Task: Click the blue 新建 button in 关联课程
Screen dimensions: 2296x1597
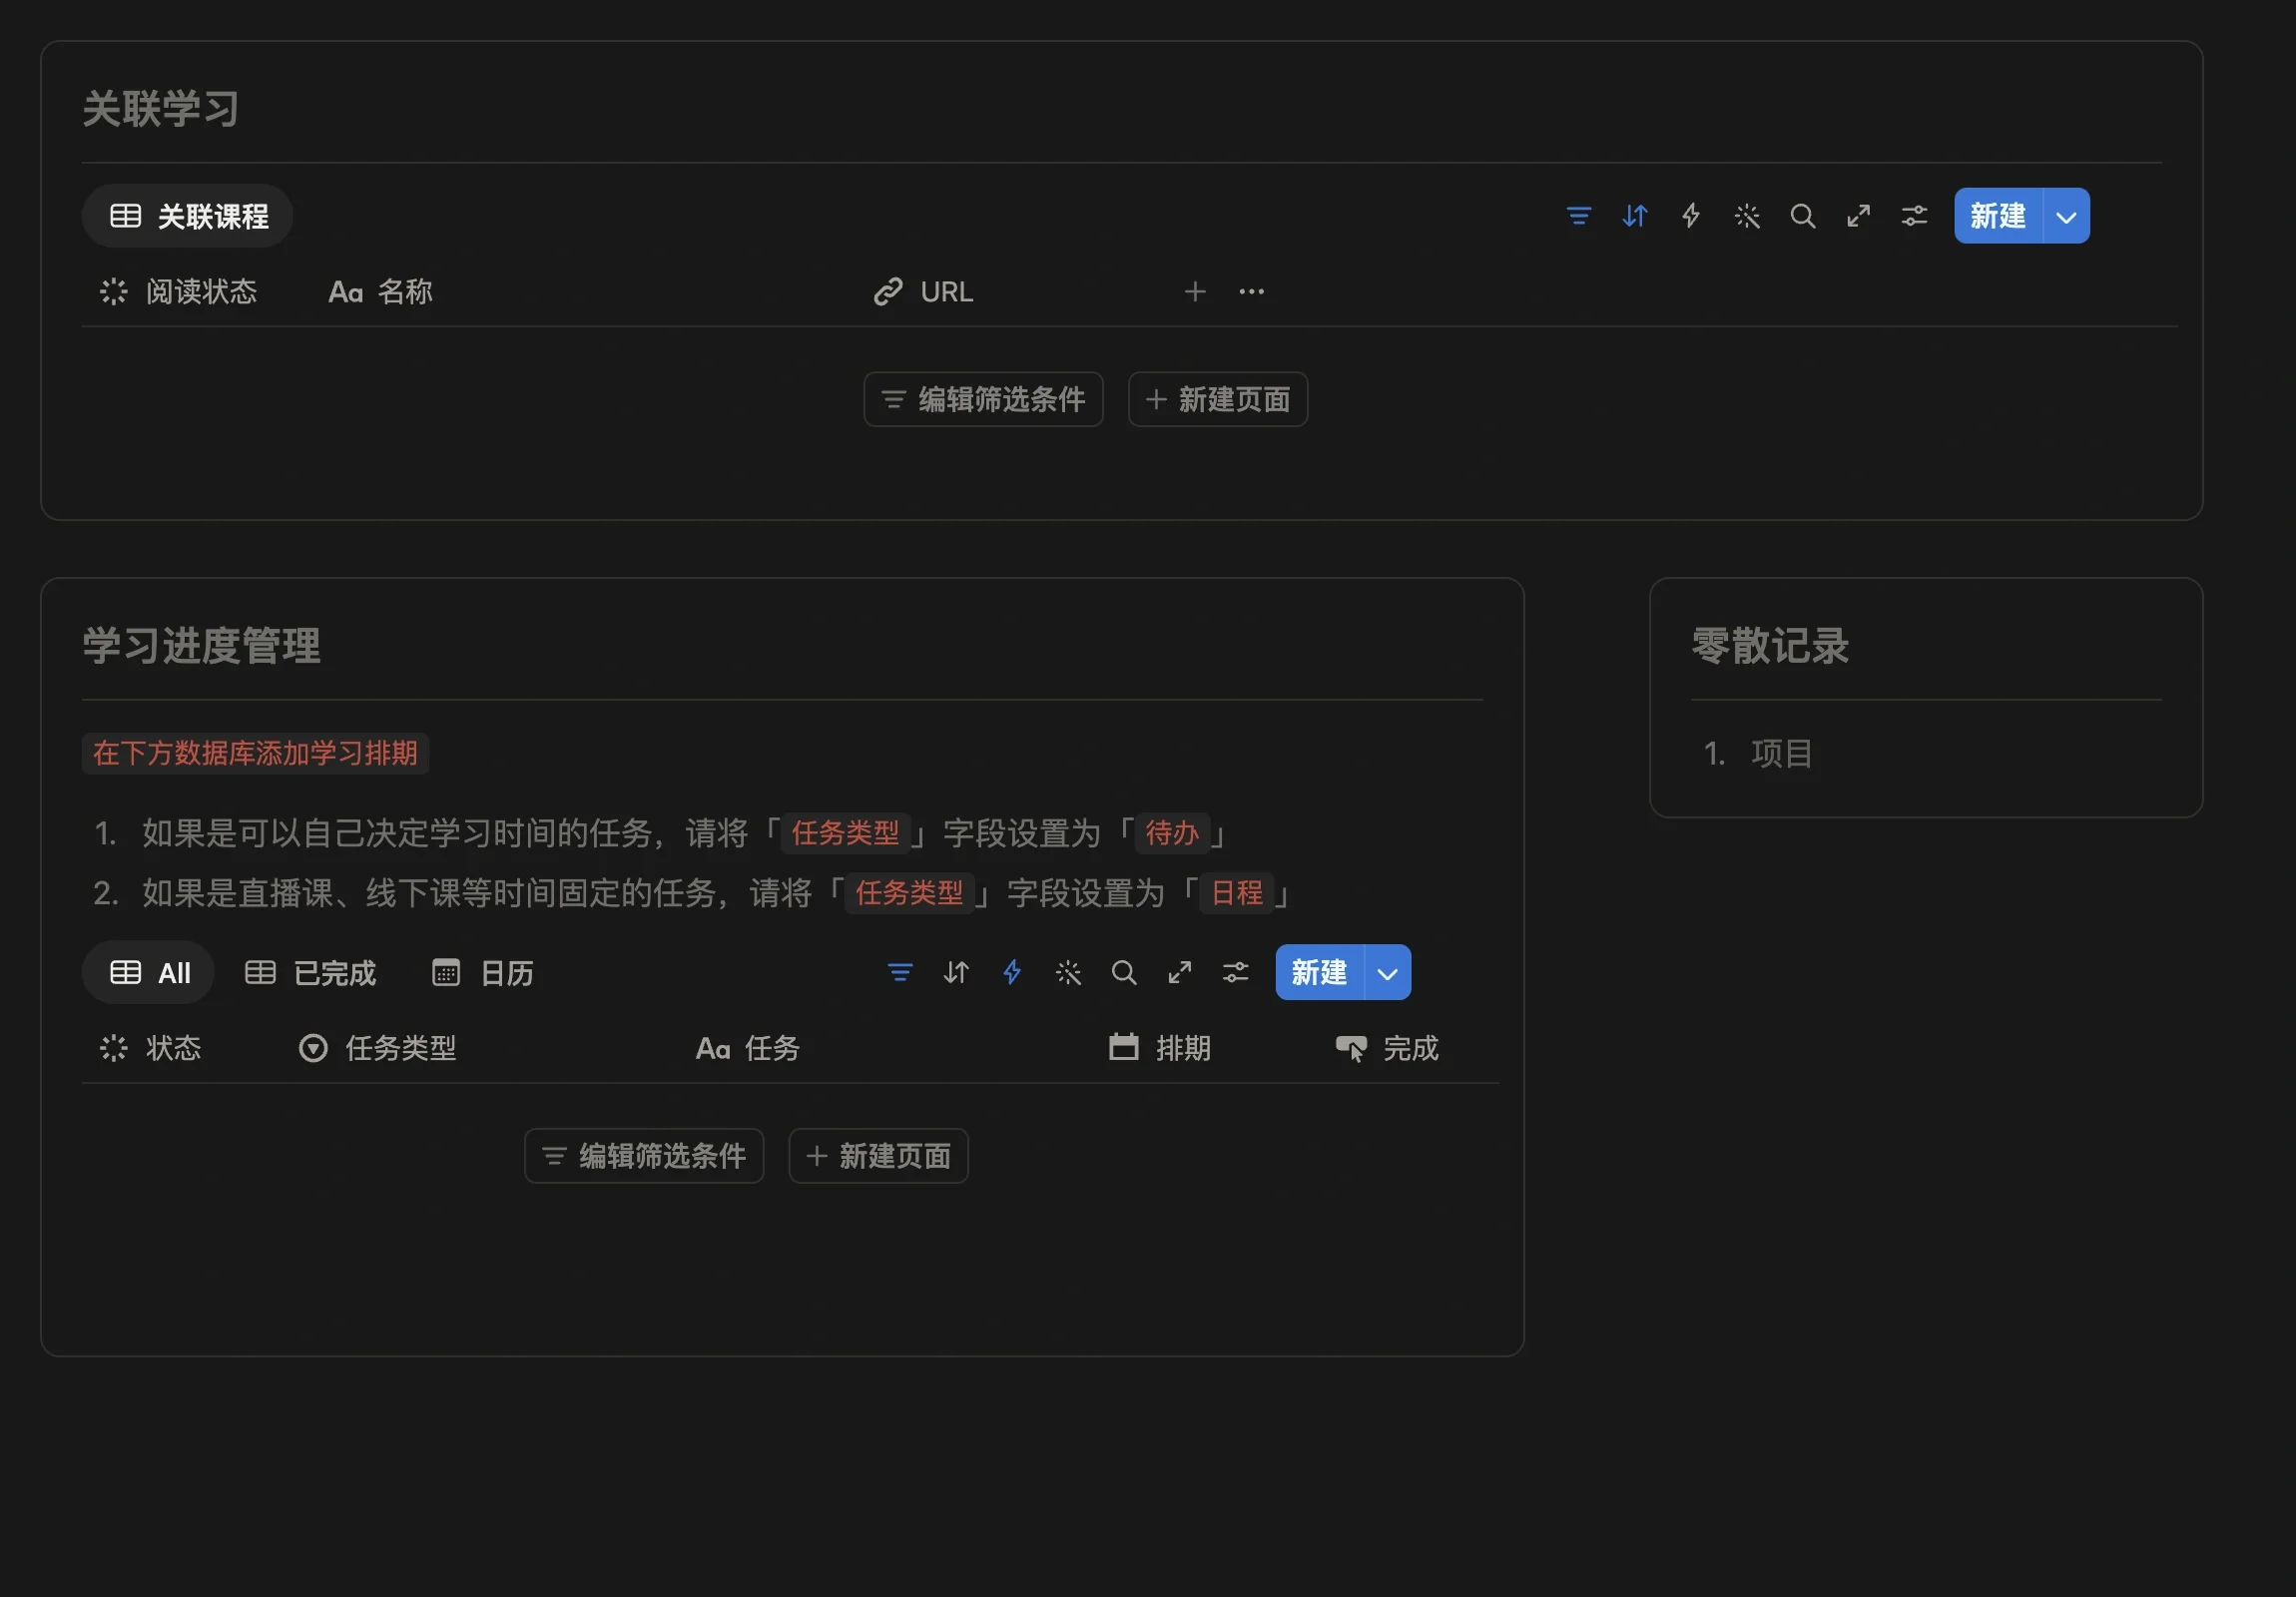Action: [x=1998, y=216]
